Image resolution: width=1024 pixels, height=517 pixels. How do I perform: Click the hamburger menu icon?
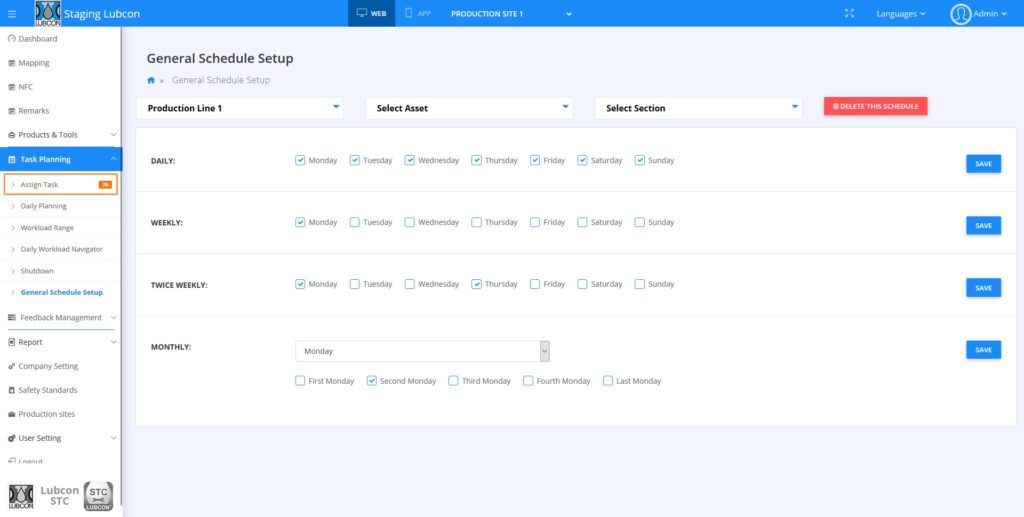click(x=12, y=14)
